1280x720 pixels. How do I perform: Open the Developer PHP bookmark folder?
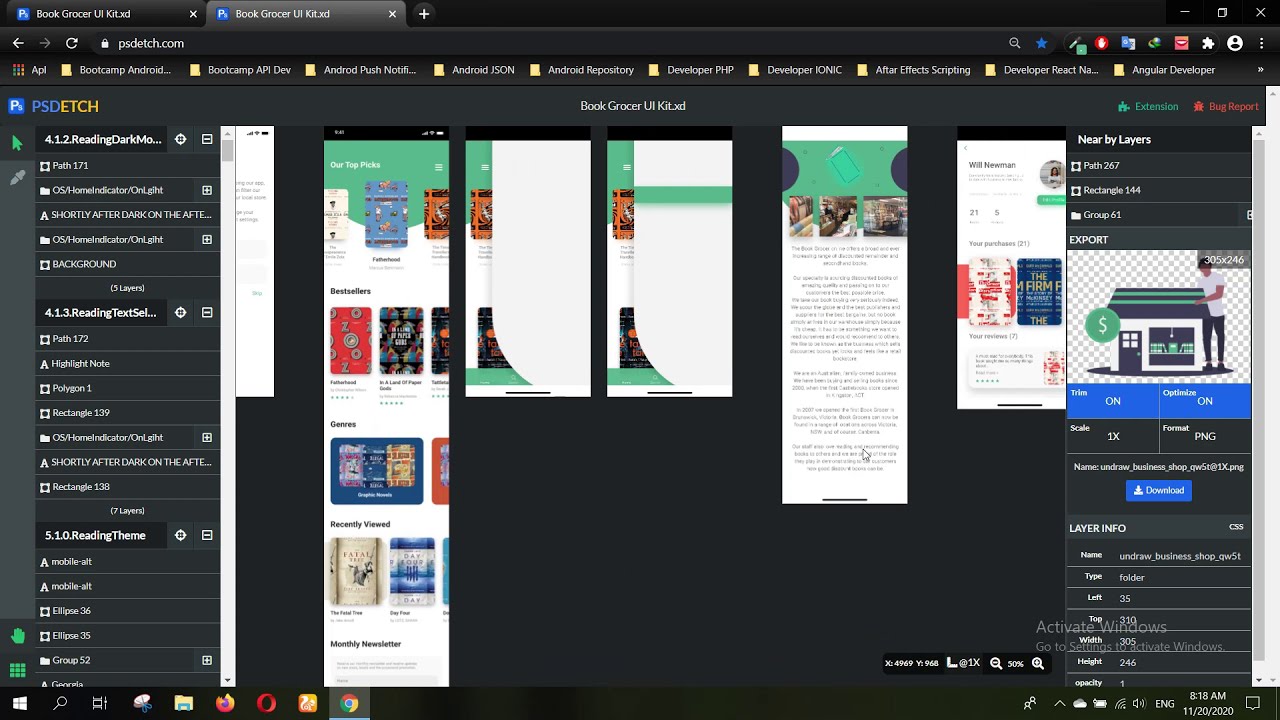coord(691,70)
